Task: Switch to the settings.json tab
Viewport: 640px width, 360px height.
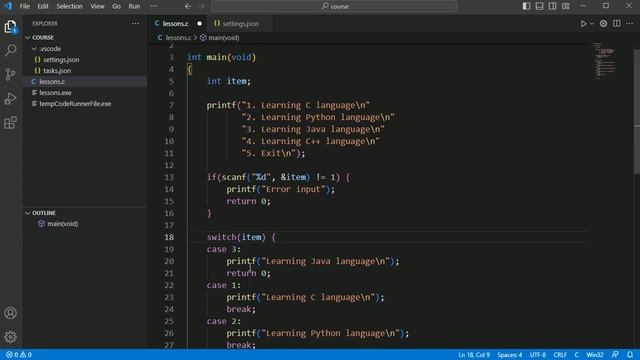Action: (x=240, y=24)
